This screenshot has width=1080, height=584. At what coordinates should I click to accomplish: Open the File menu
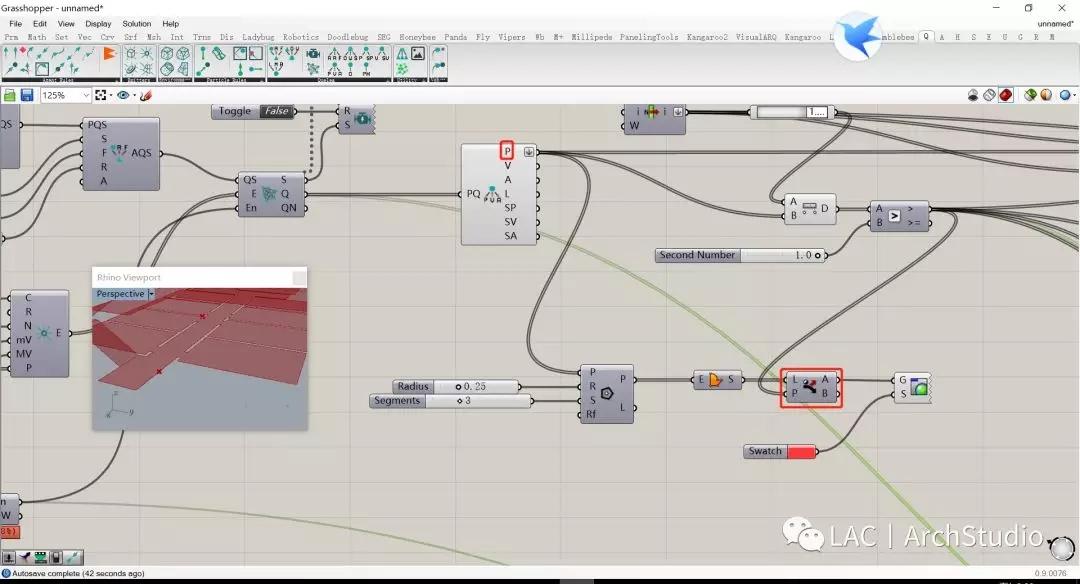[15, 23]
